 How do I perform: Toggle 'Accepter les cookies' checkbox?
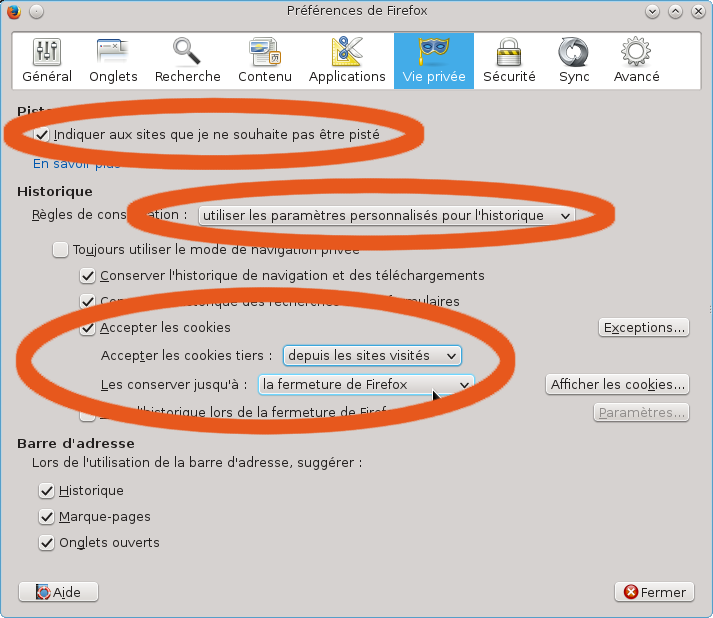pyautogui.click(x=87, y=328)
